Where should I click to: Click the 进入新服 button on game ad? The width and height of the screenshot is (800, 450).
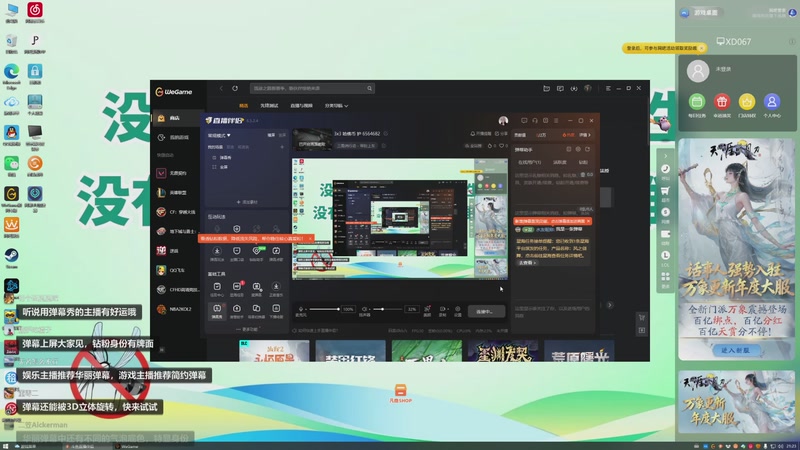[735, 351]
